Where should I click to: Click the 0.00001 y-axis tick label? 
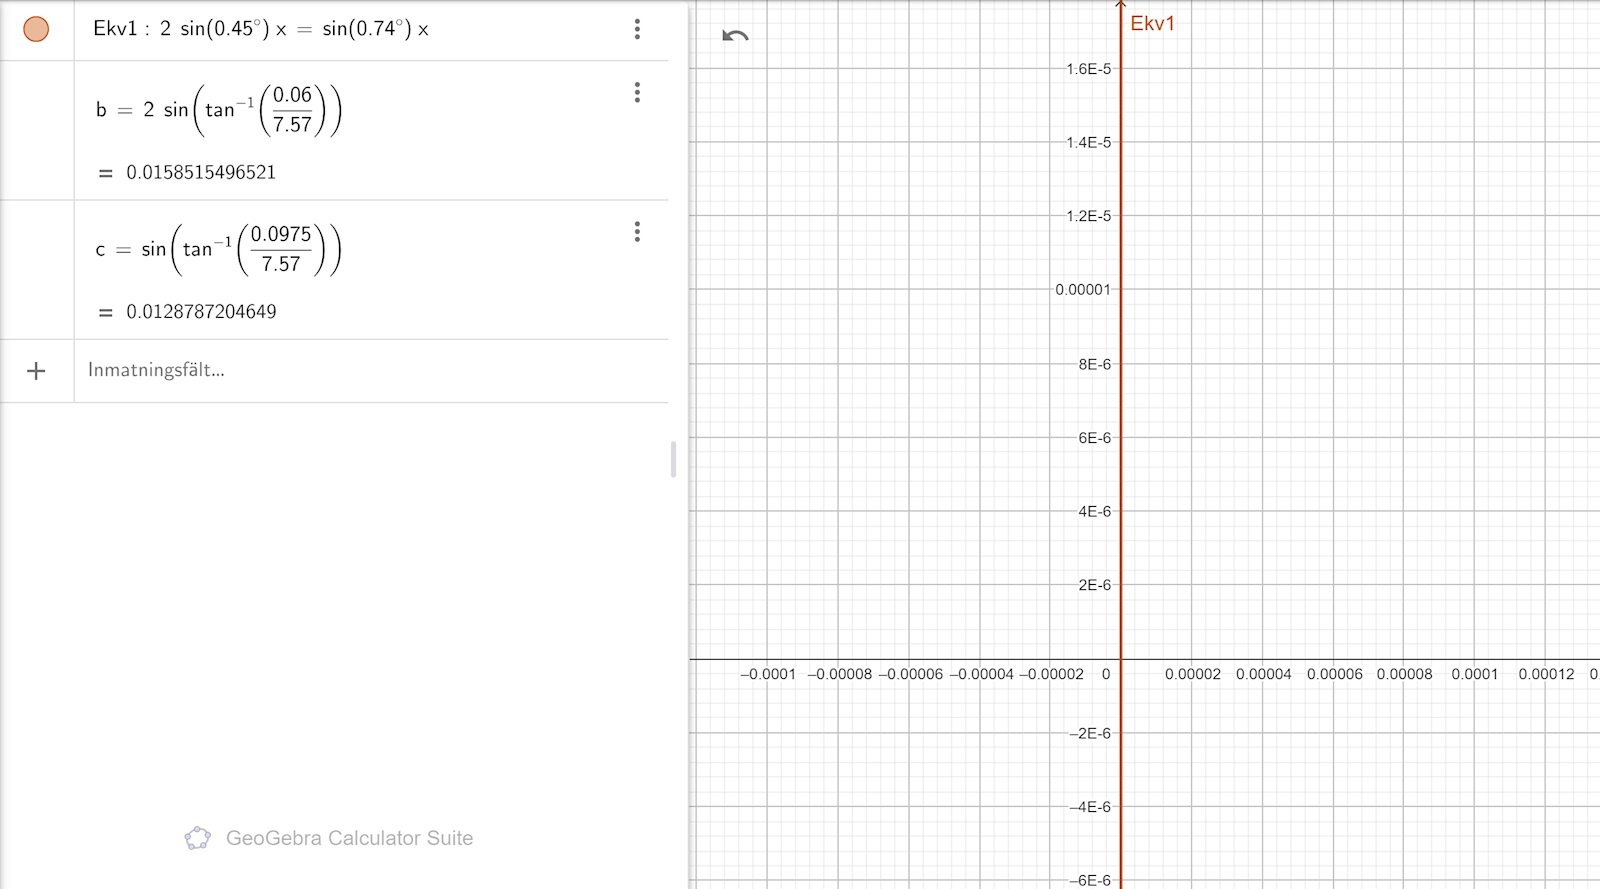[x=1082, y=289]
